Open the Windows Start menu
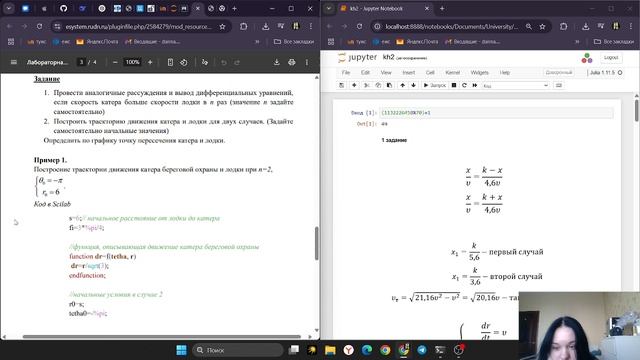The width and height of the screenshot is (640, 360). tap(181, 350)
